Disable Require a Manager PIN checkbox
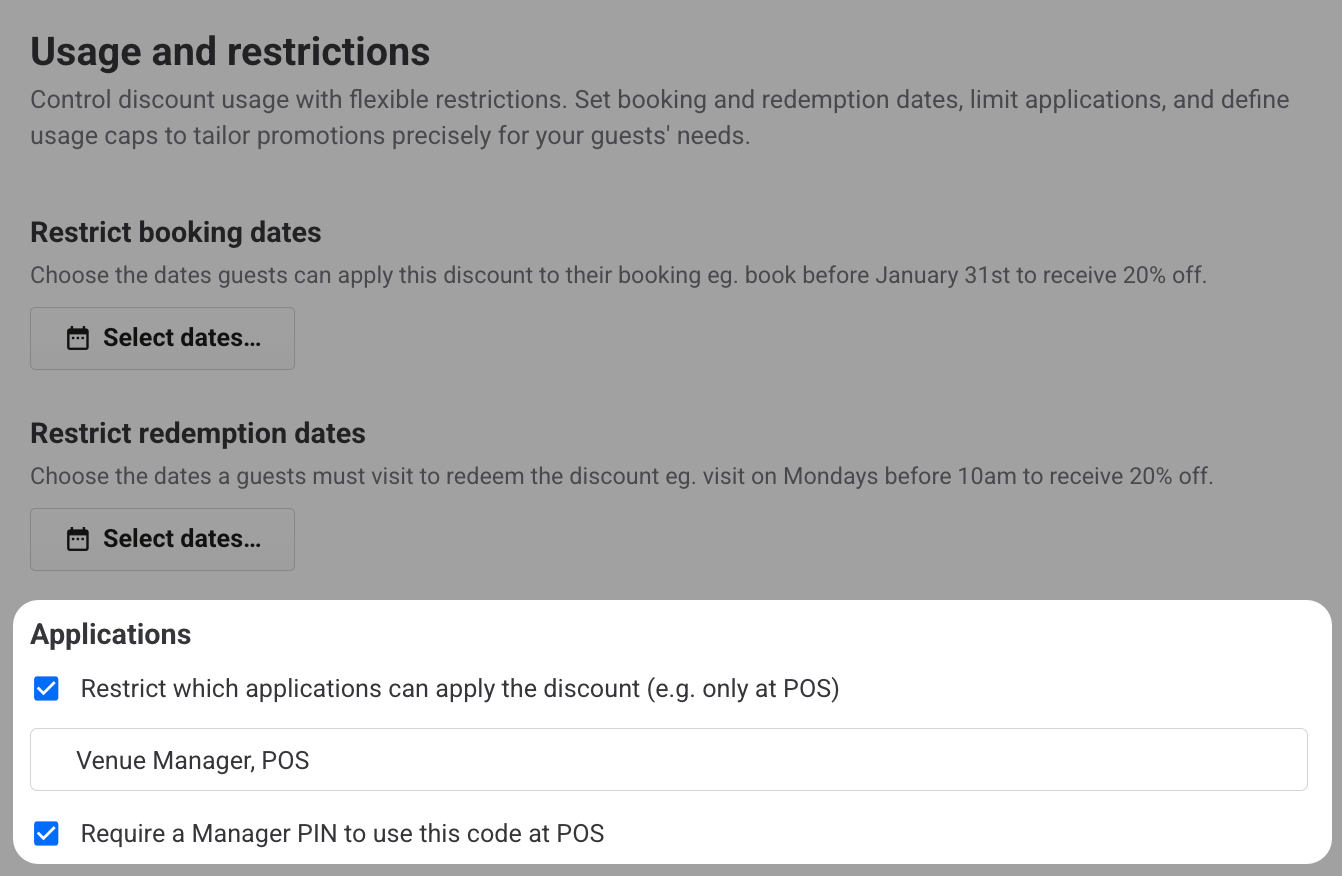This screenshot has width=1342, height=876. pos(46,833)
